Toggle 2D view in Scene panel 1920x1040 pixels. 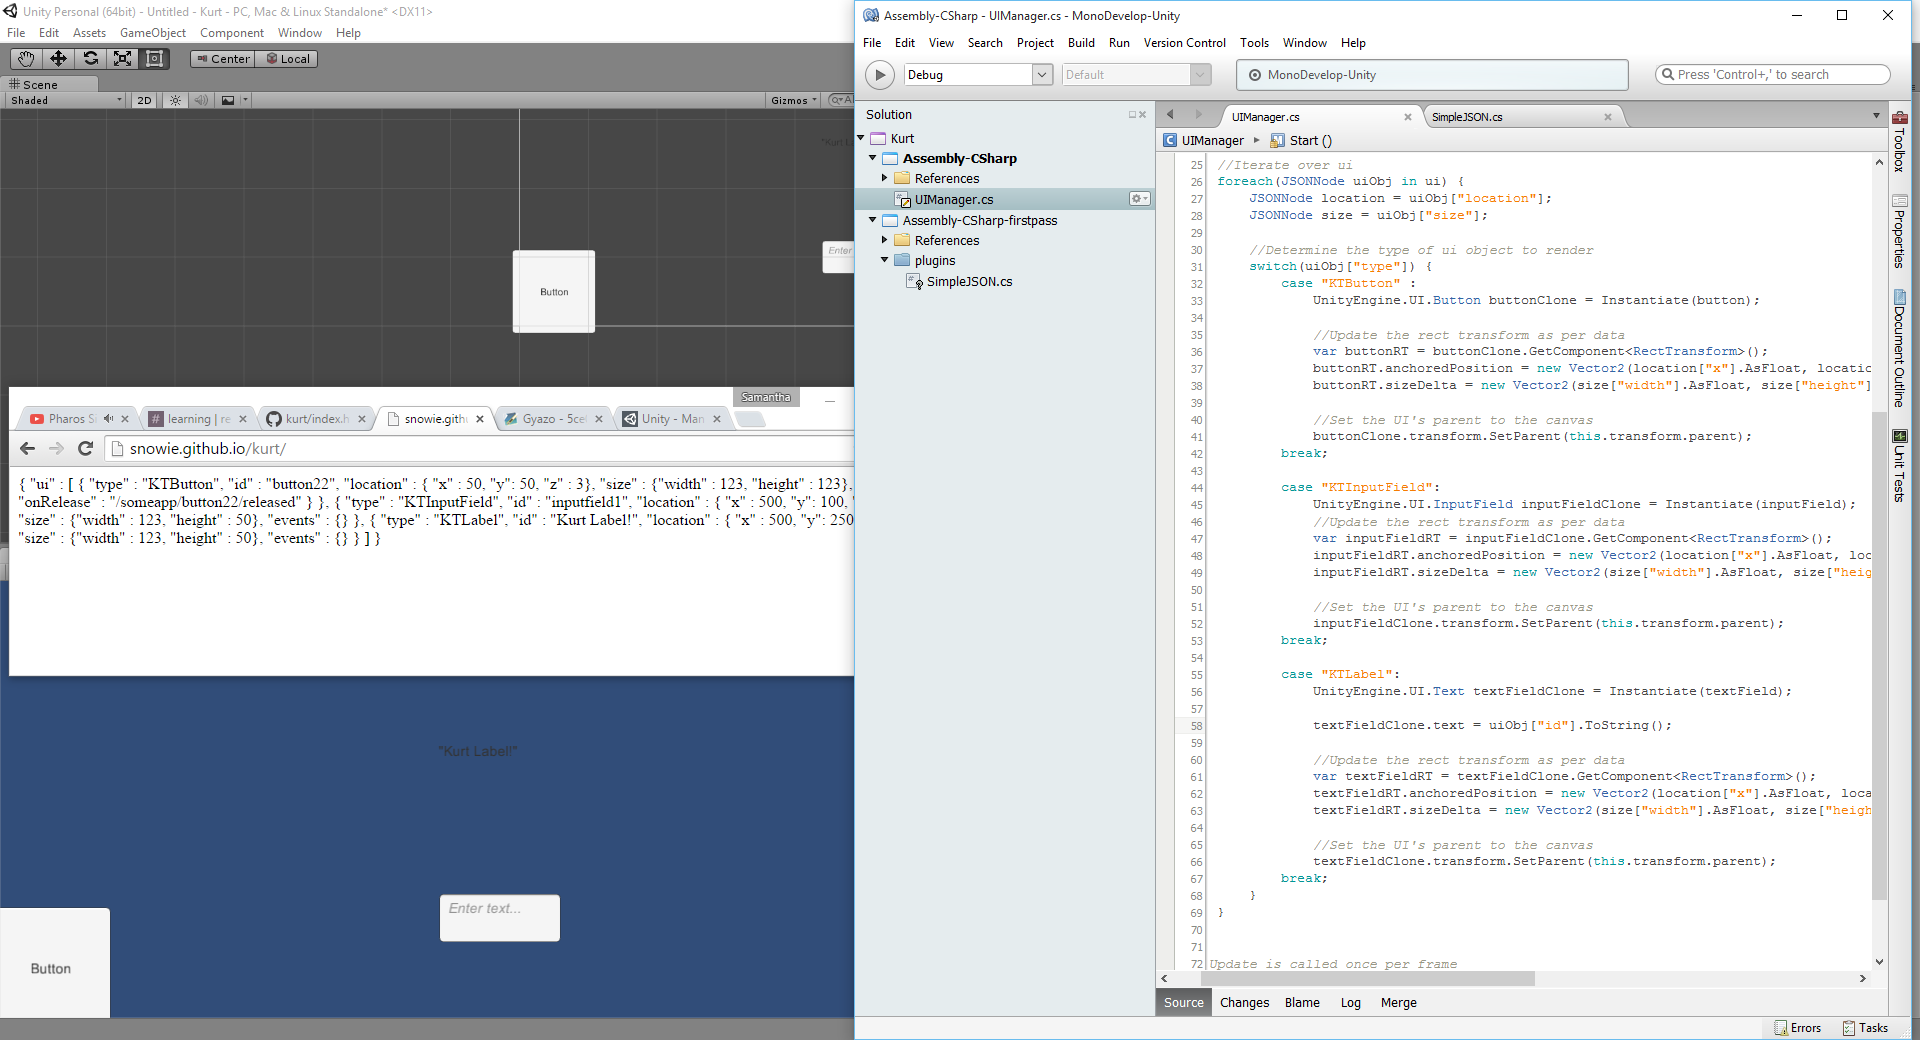coord(144,100)
